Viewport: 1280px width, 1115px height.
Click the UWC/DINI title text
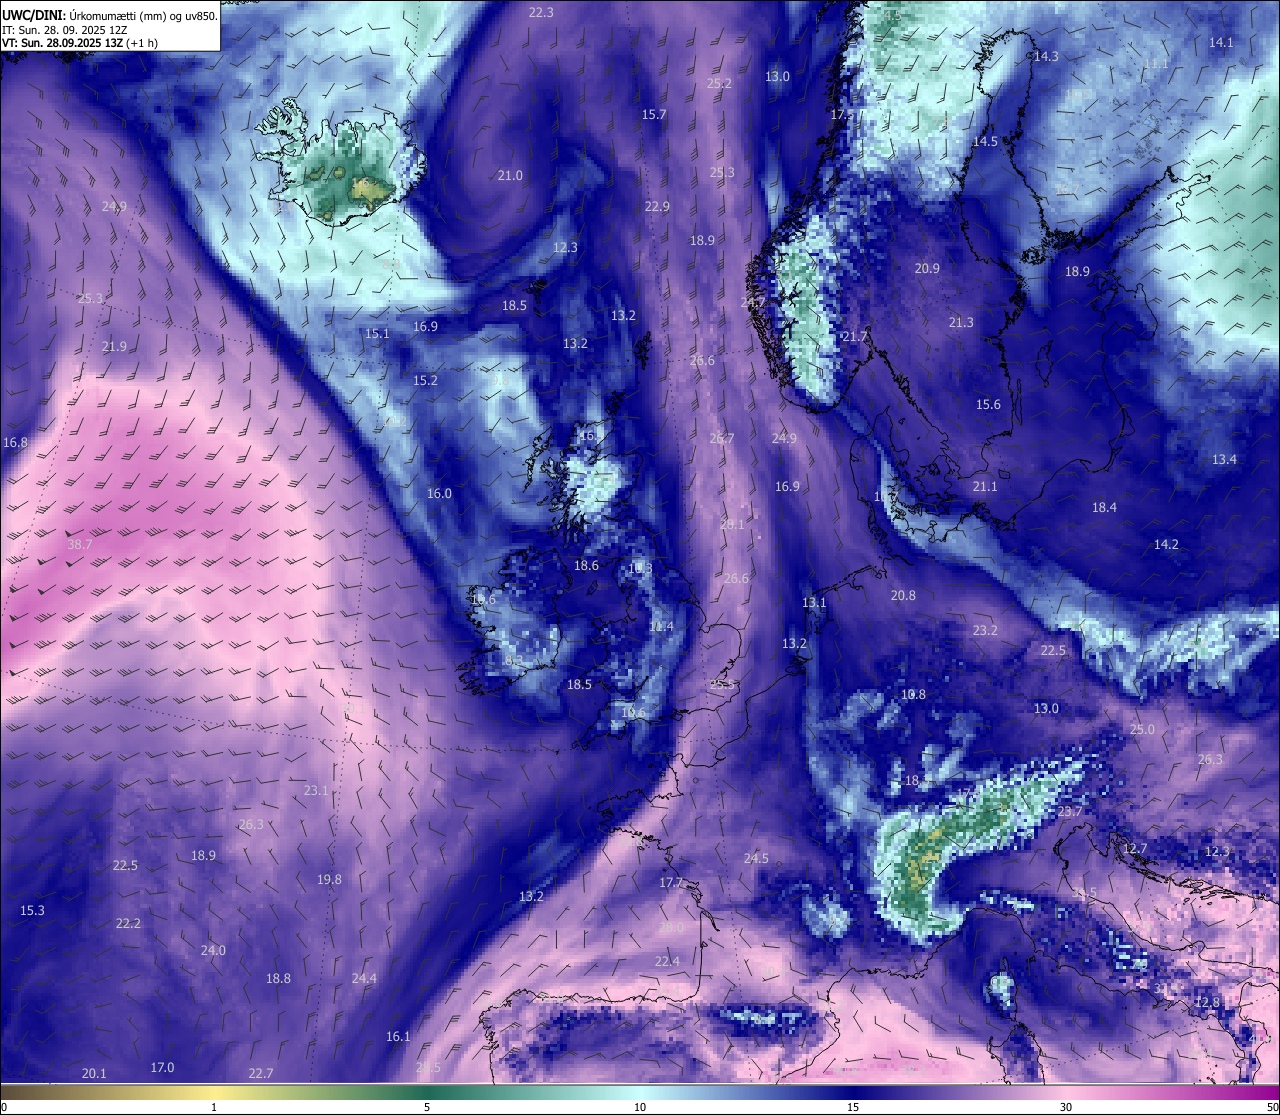33,15
